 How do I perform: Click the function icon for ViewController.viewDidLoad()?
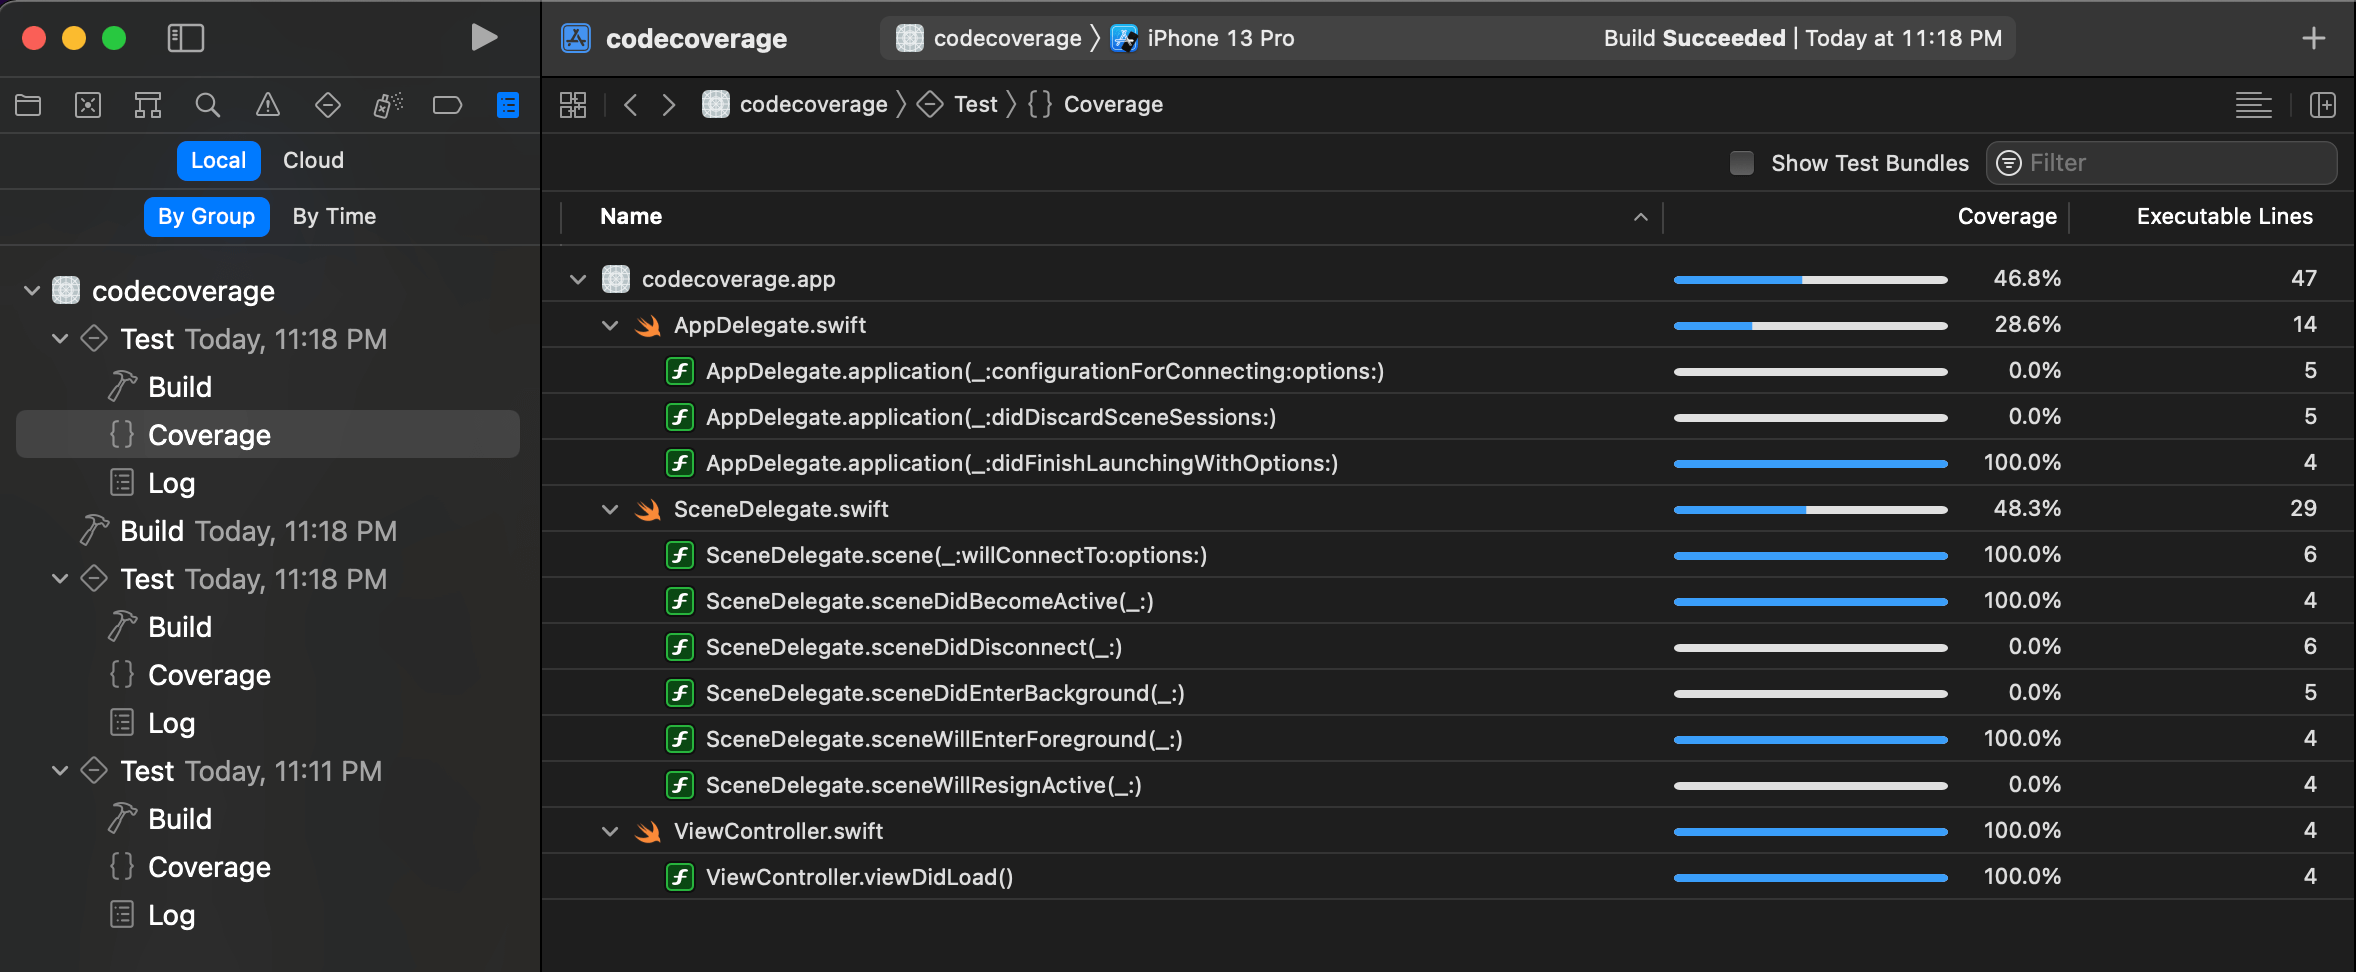(x=680, y=878)
